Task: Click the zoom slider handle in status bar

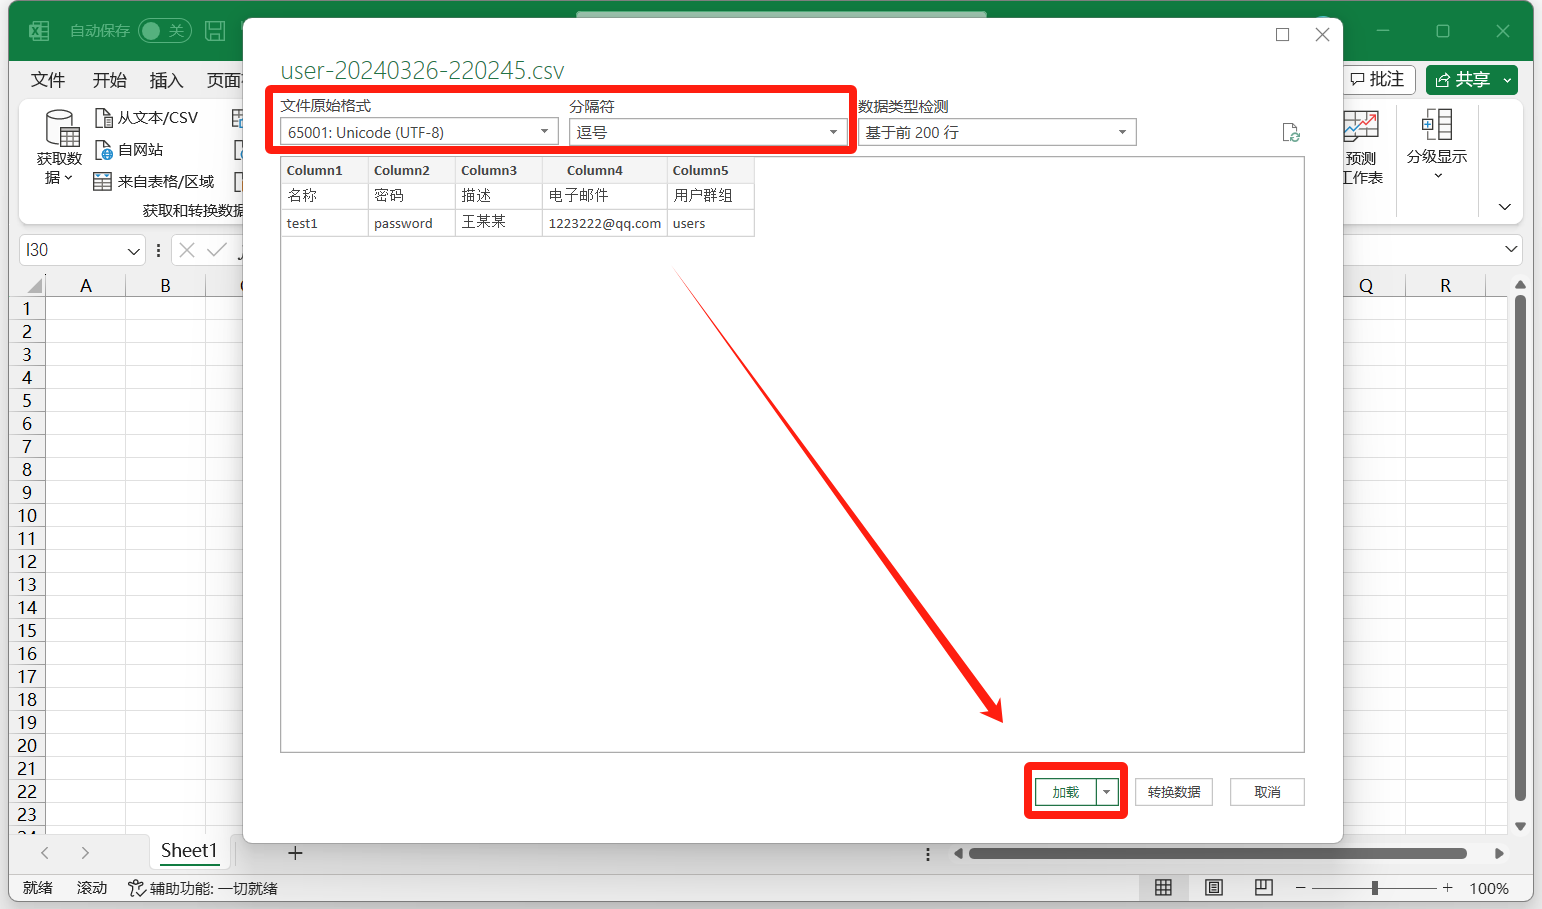Action: [x=1375, y=888]
